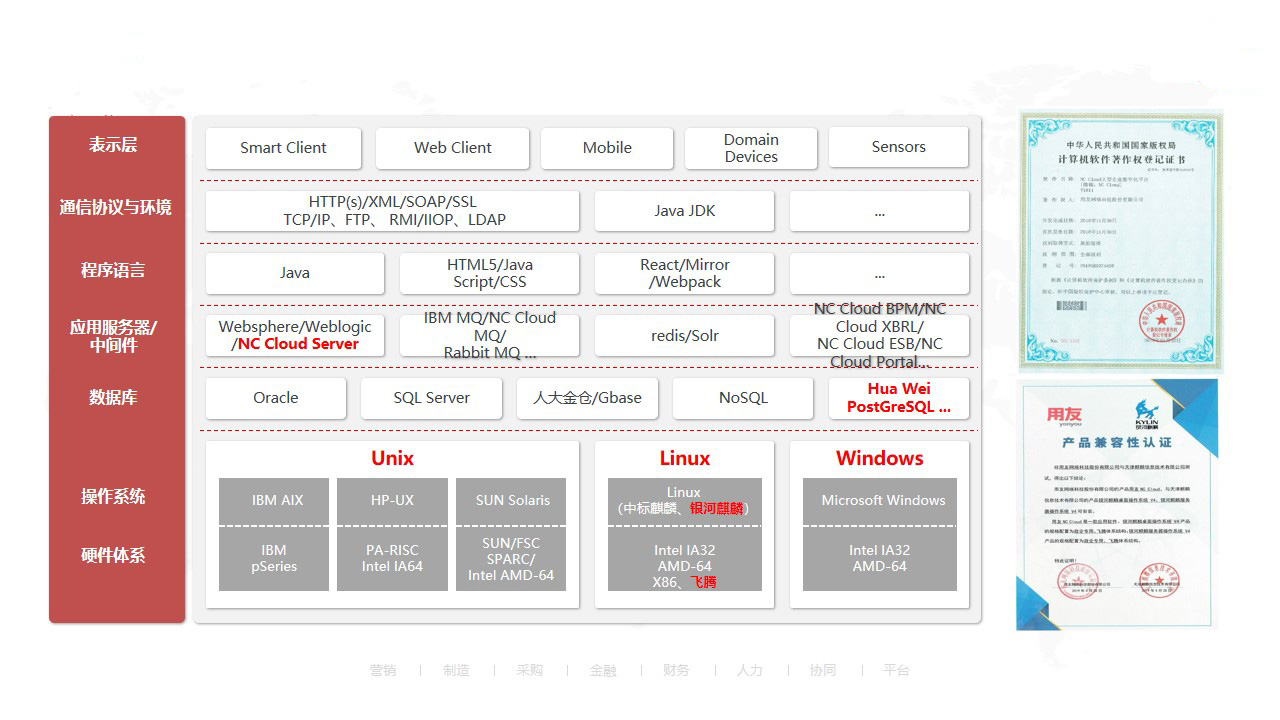Select the IBM AIX gray block
1280x720 pixels.
tap(277, 501)
